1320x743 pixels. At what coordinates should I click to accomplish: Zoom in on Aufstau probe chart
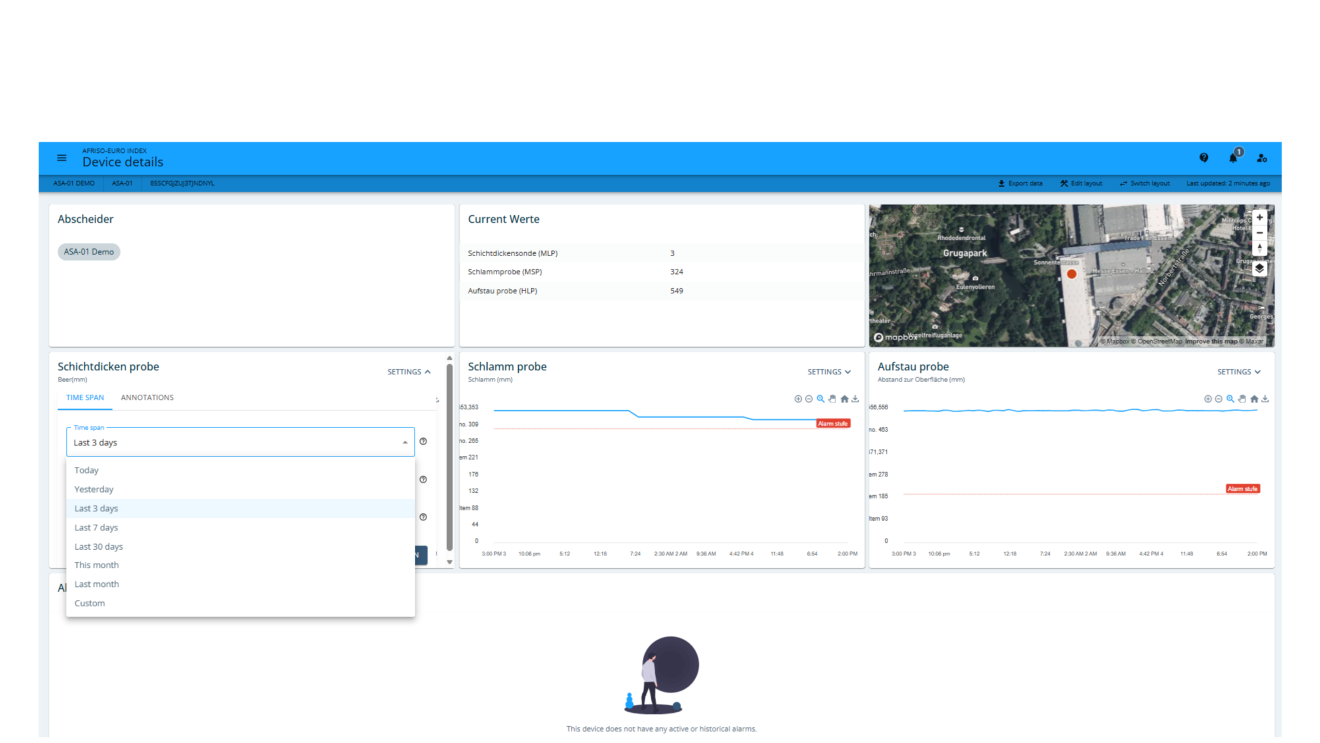1208,399
